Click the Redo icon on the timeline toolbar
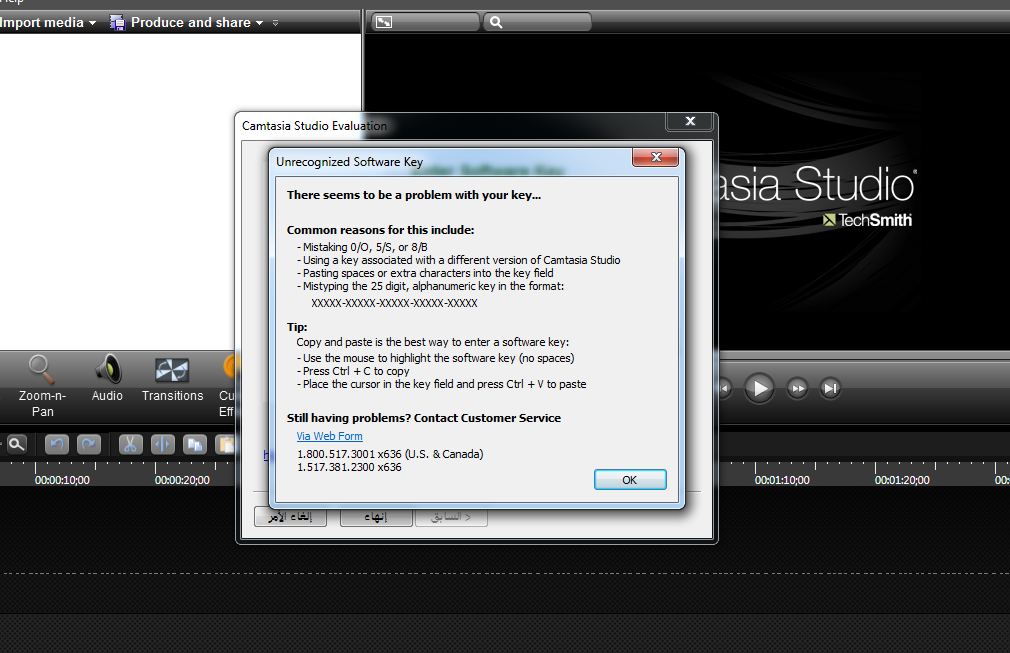 click(x=89, y=444)
